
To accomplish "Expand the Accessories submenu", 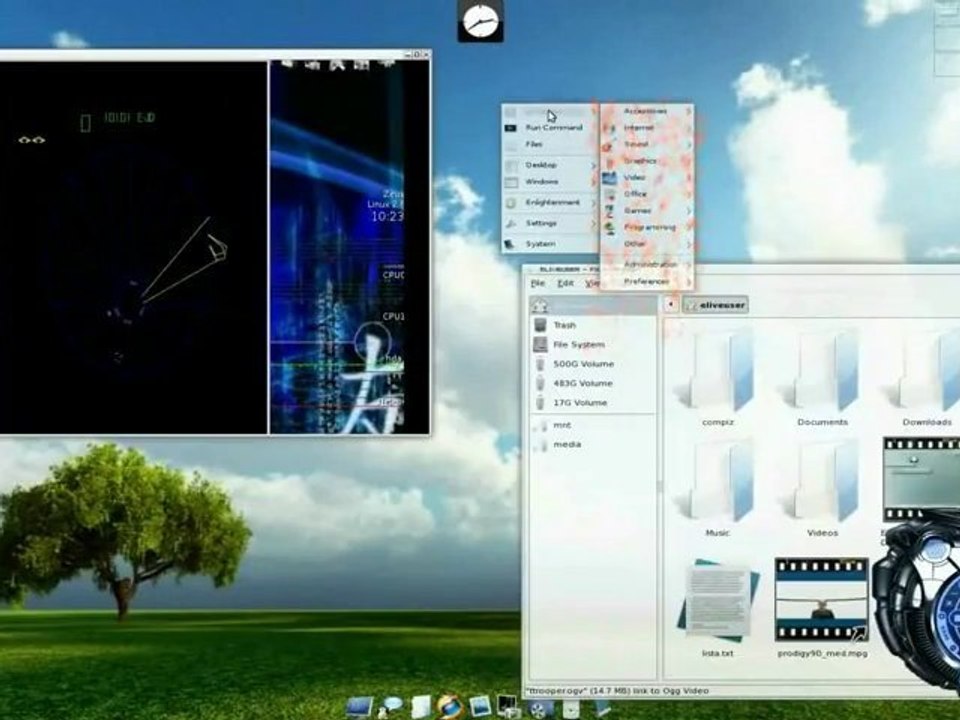I will (647, 111).
